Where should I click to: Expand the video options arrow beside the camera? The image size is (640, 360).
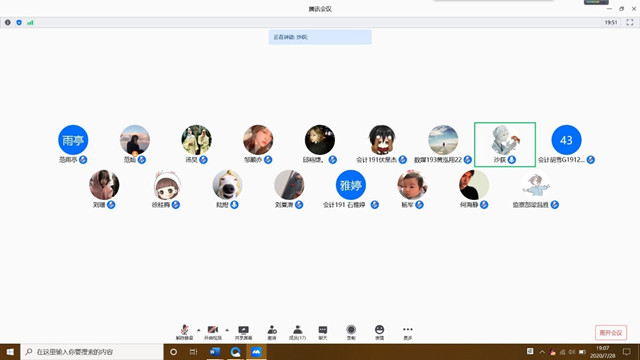(x=227, y=330)
